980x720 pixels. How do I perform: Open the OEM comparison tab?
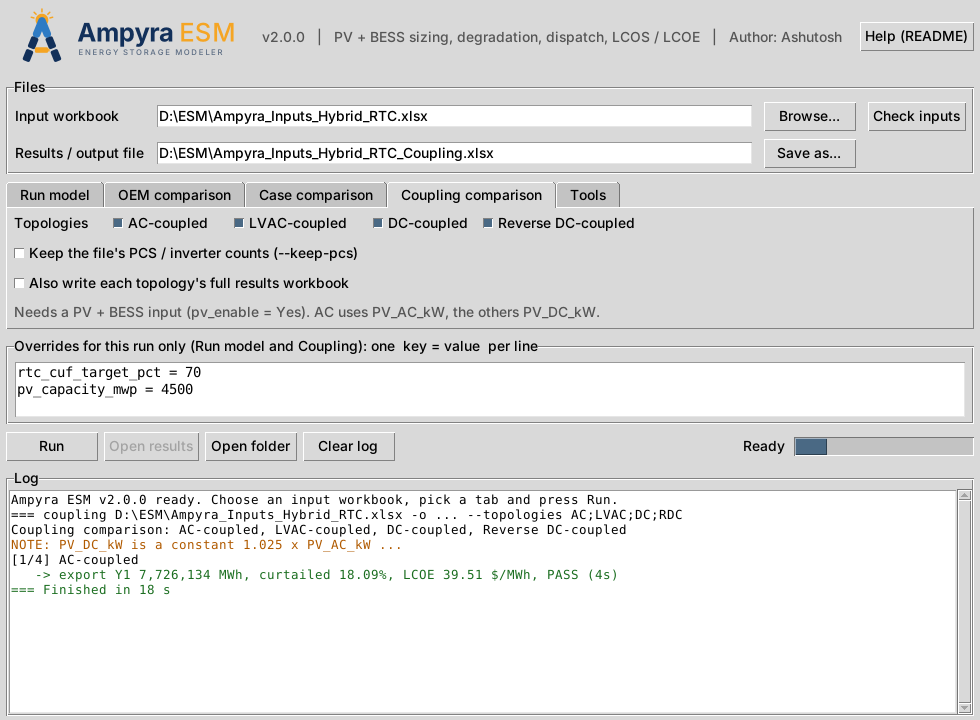point(174,195)
